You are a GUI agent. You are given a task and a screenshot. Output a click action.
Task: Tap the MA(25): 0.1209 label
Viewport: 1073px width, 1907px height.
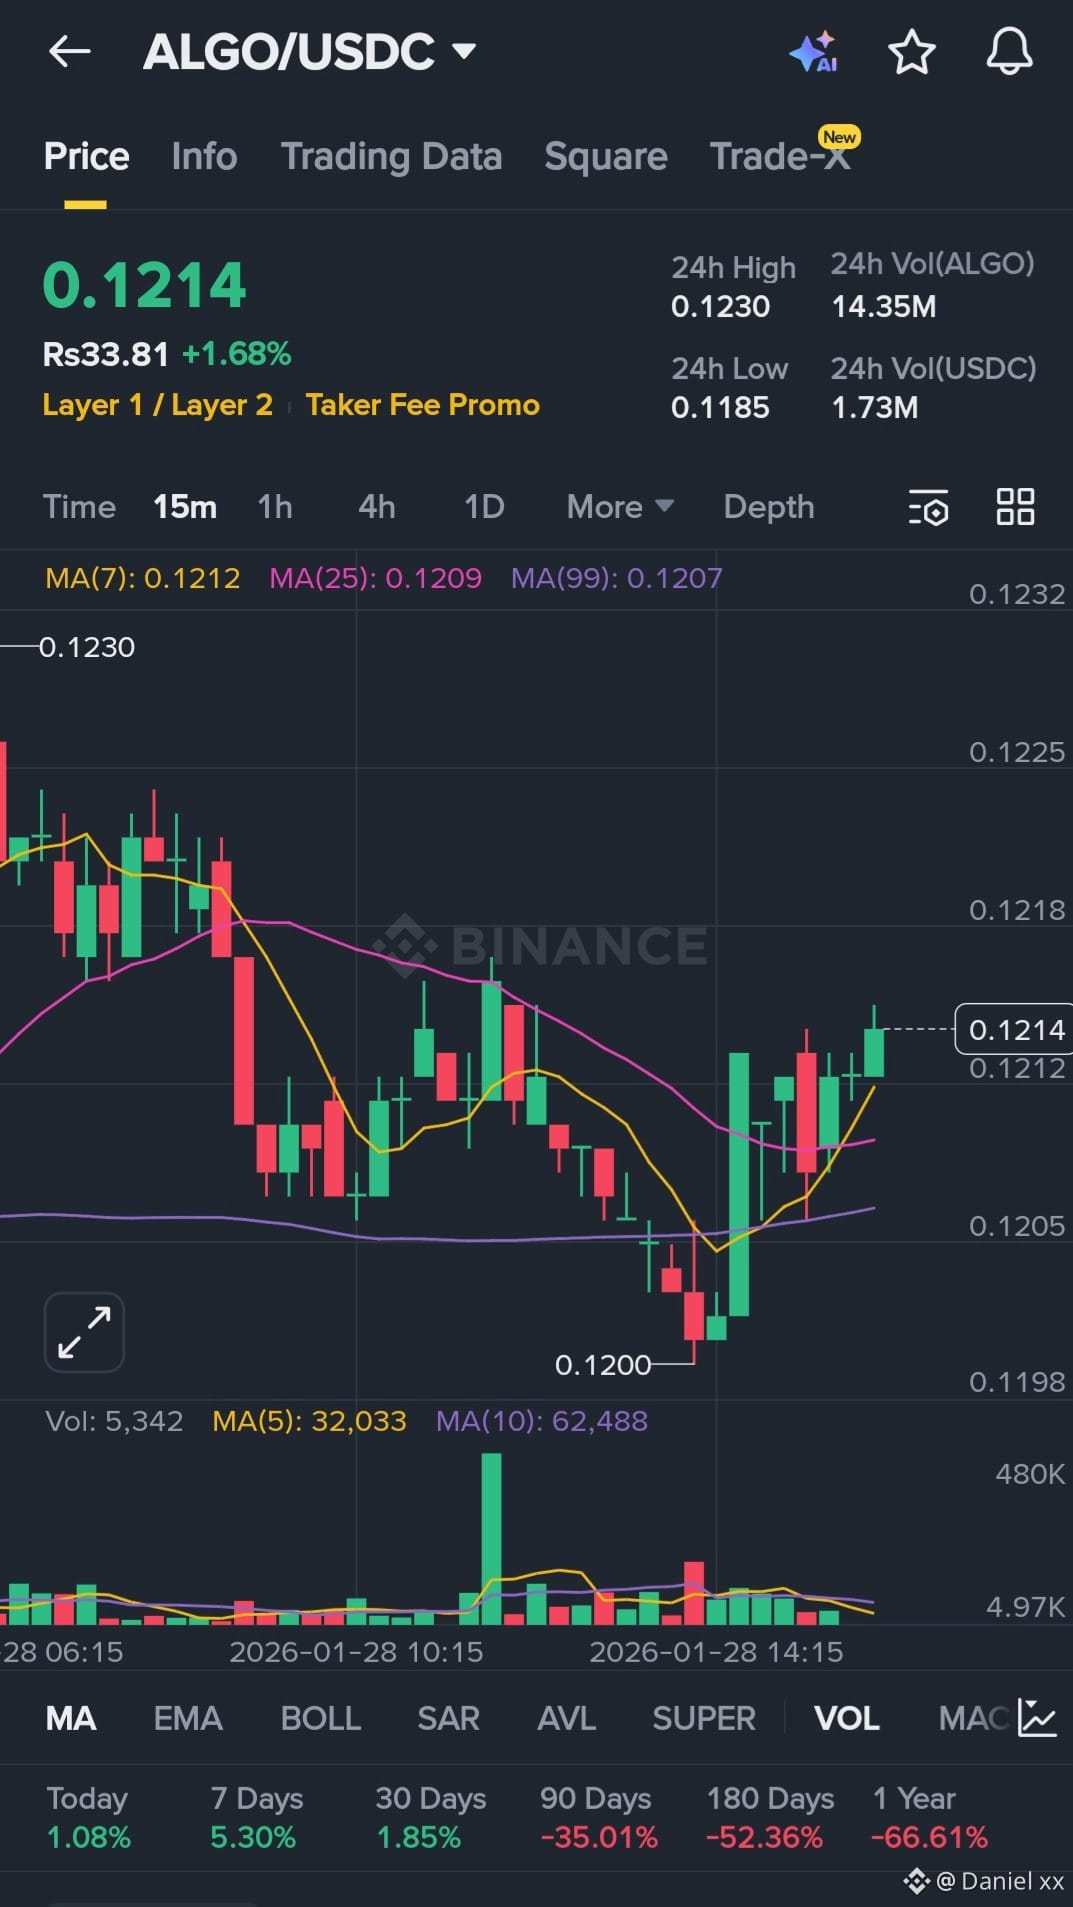[x=375, y=578]
